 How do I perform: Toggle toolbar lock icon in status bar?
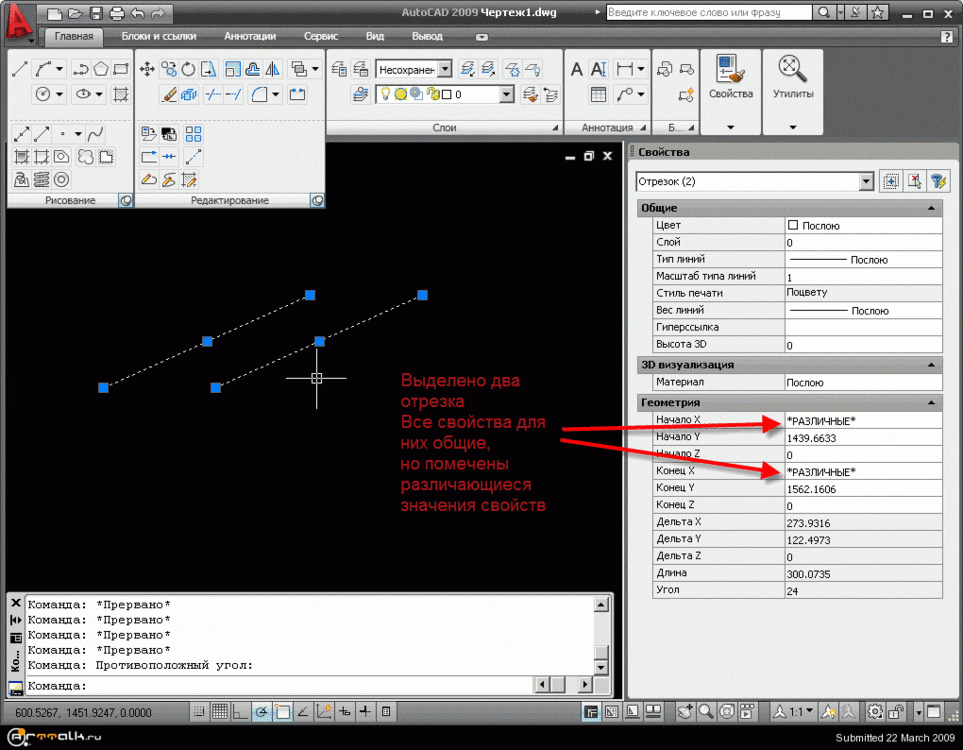(x=897, y=712)
